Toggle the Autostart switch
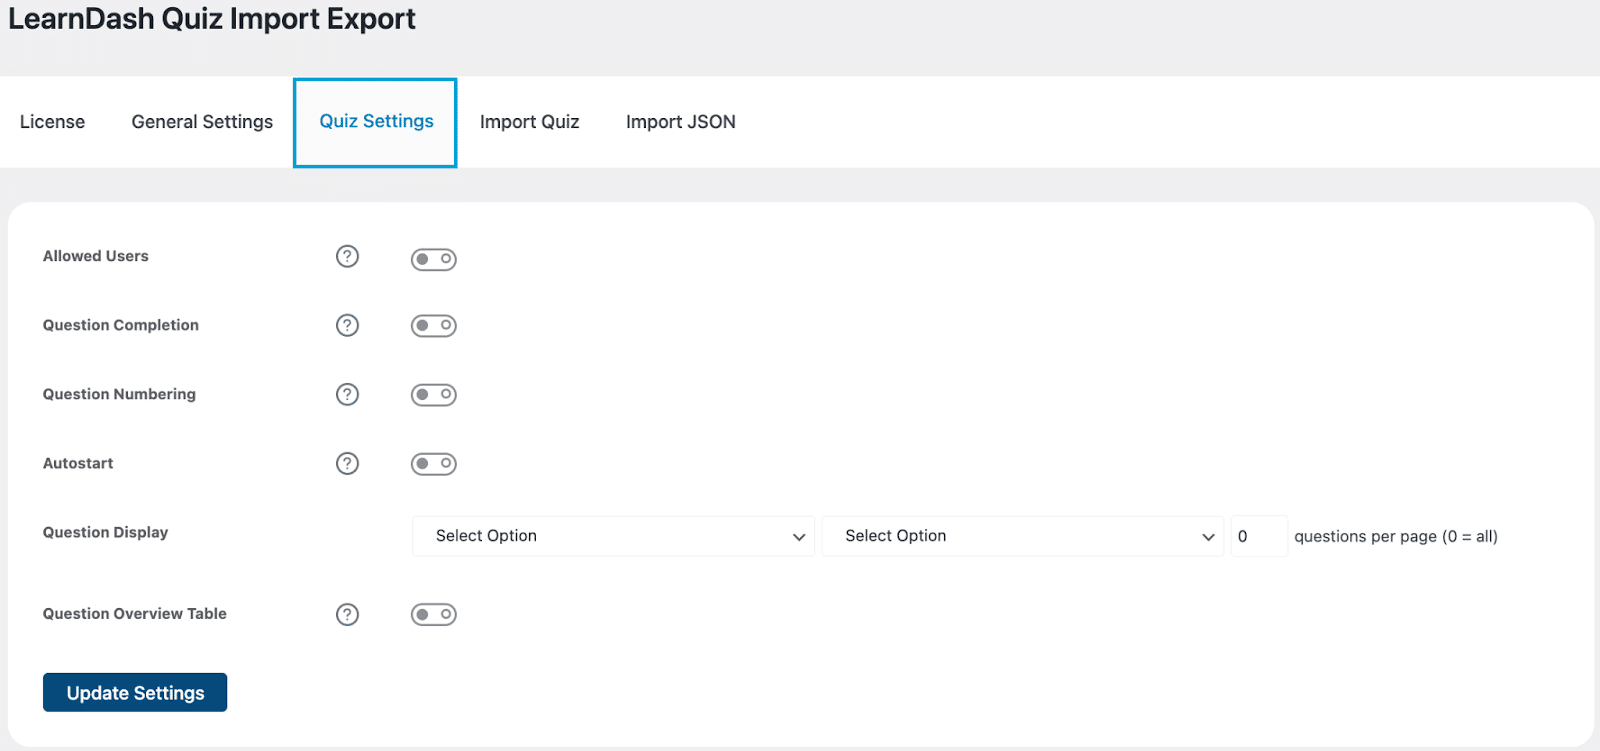 (x=434, y=464)
